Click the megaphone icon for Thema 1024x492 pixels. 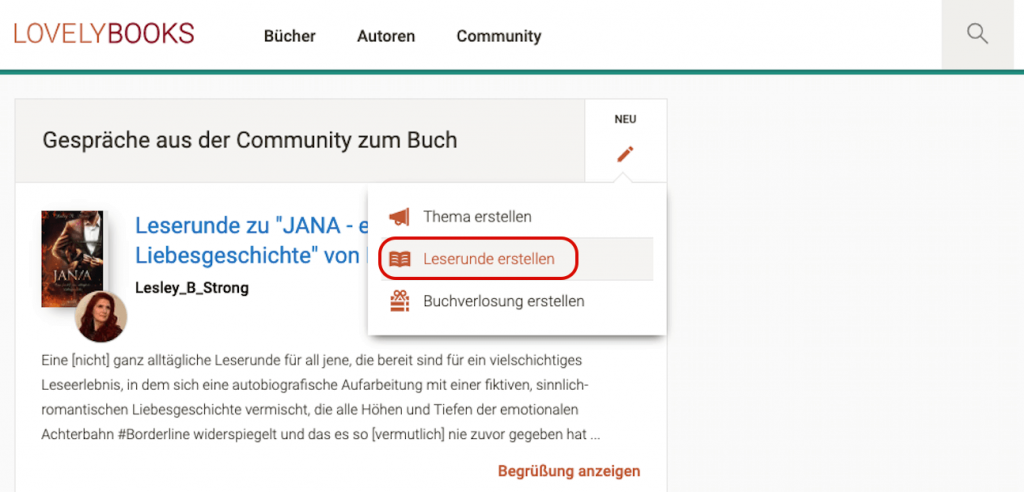pos(400,217)
